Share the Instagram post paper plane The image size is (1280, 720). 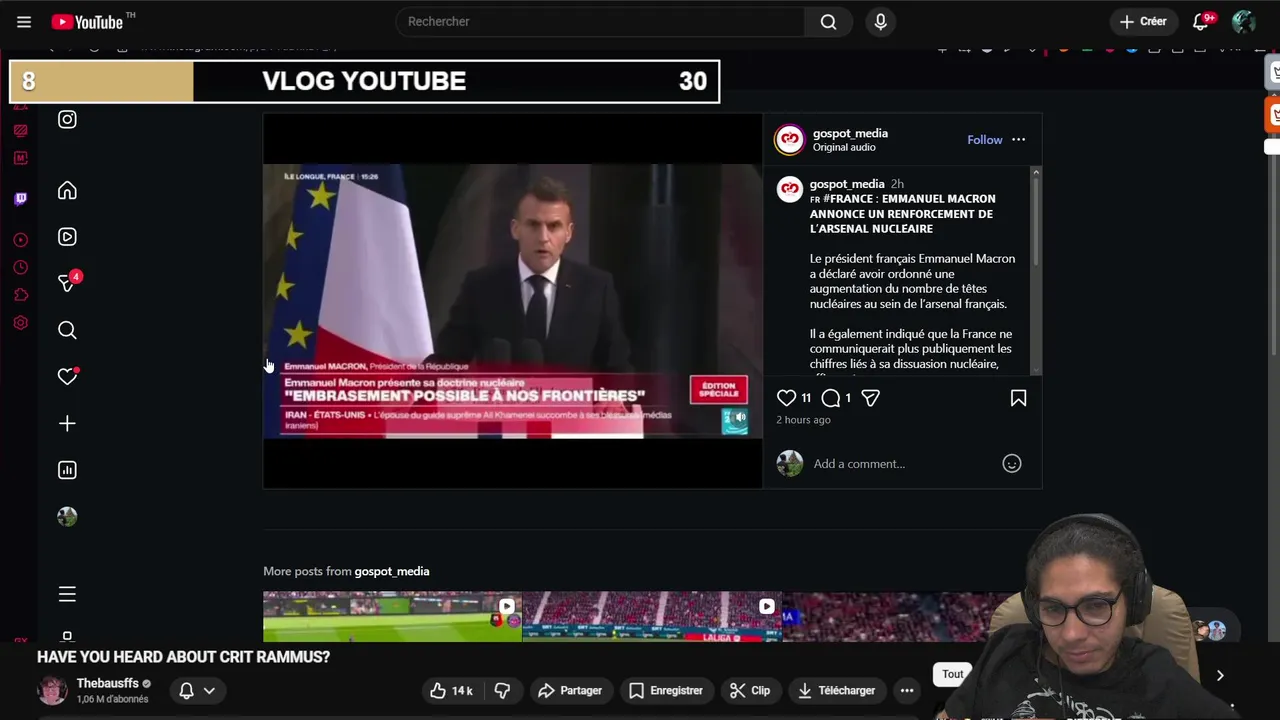click(870, 398)
